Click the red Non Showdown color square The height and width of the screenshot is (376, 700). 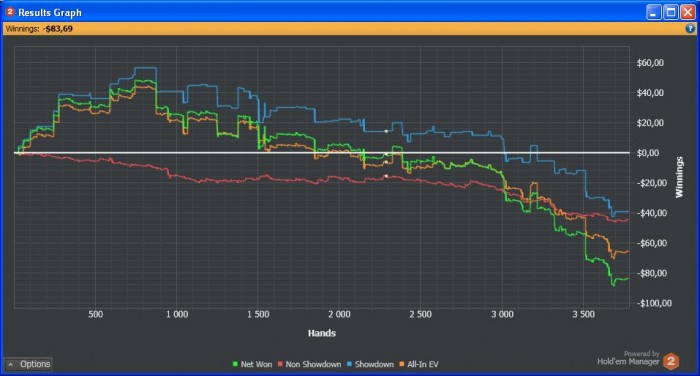coord(280,364)
